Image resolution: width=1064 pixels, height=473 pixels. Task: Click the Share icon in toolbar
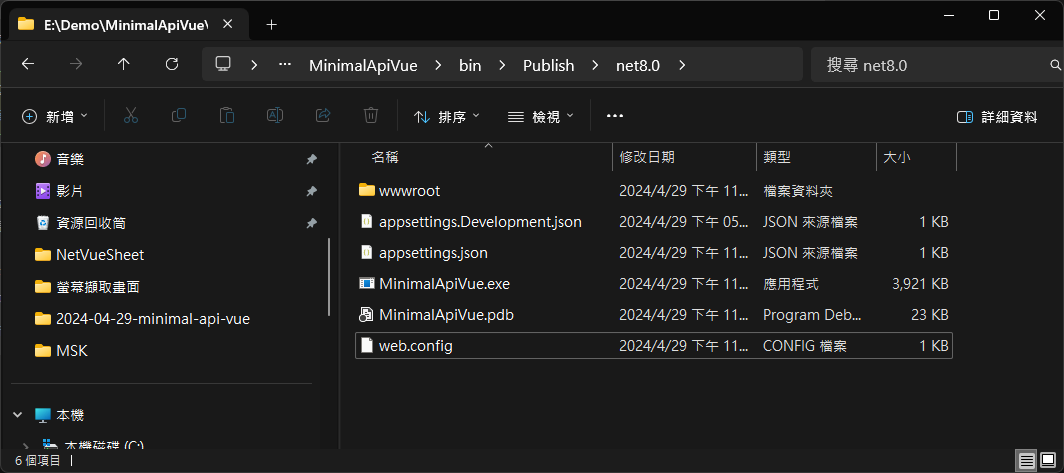pos(323,116)
